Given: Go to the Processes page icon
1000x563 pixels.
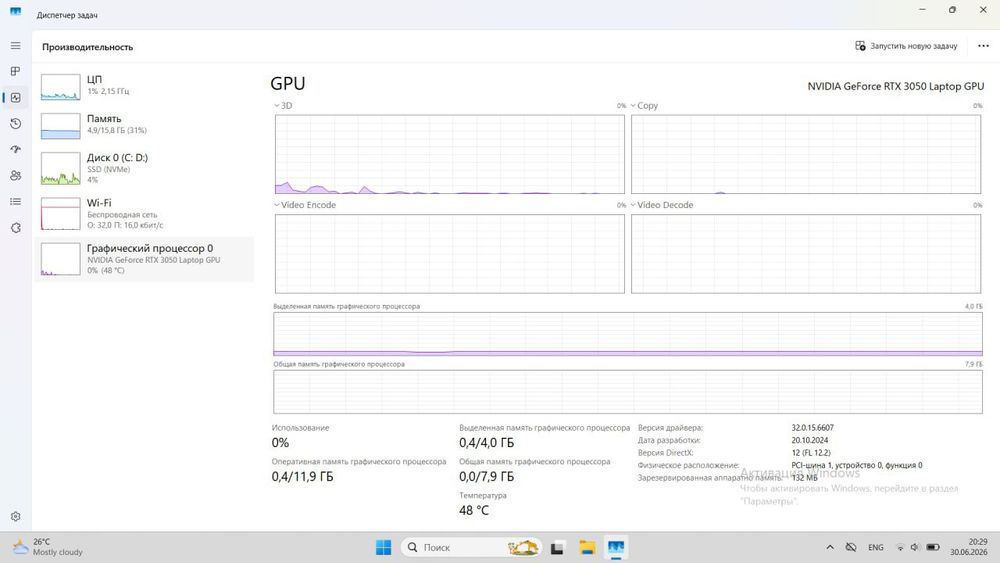Looking at the screenshot, I should click(x=15, y=71).
